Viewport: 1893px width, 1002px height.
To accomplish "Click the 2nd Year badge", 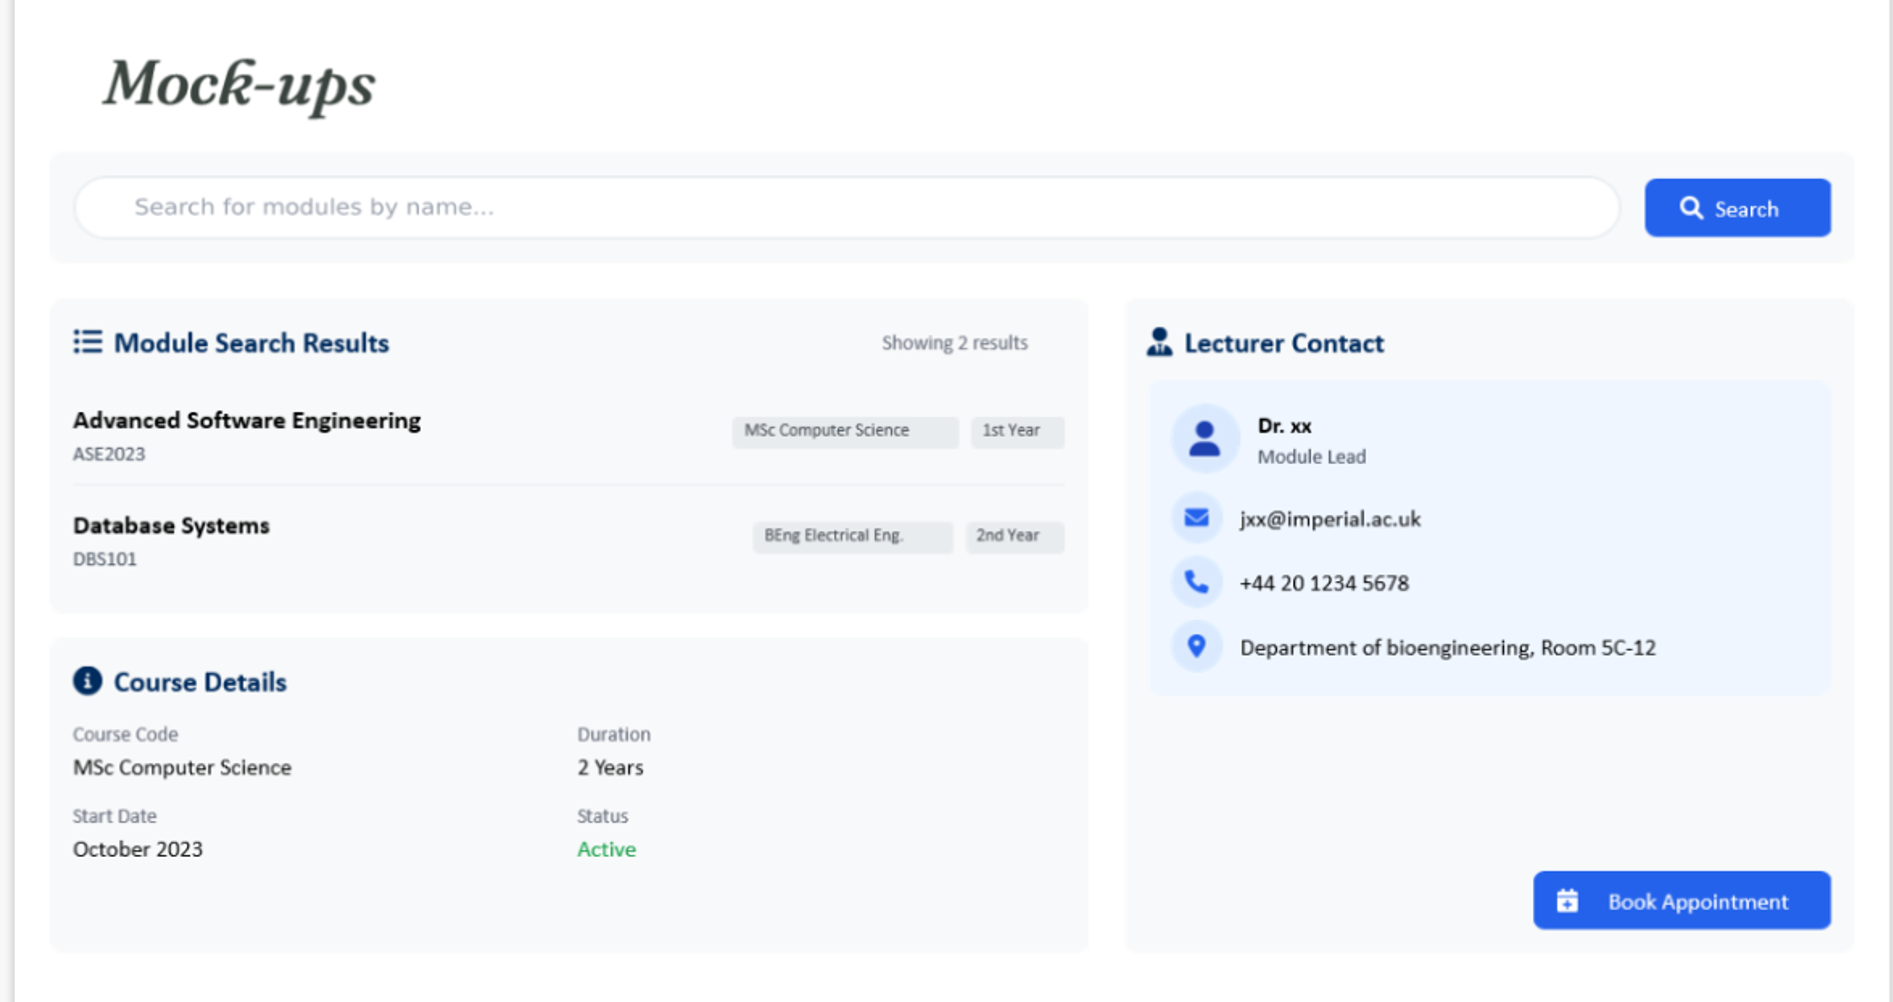I will click(1013, 536).
